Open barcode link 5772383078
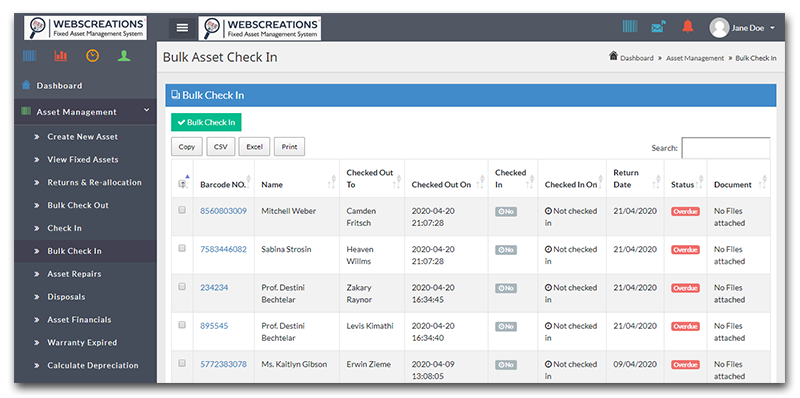The width and height of the screenshot is (800, 398). tap(223, 364)
